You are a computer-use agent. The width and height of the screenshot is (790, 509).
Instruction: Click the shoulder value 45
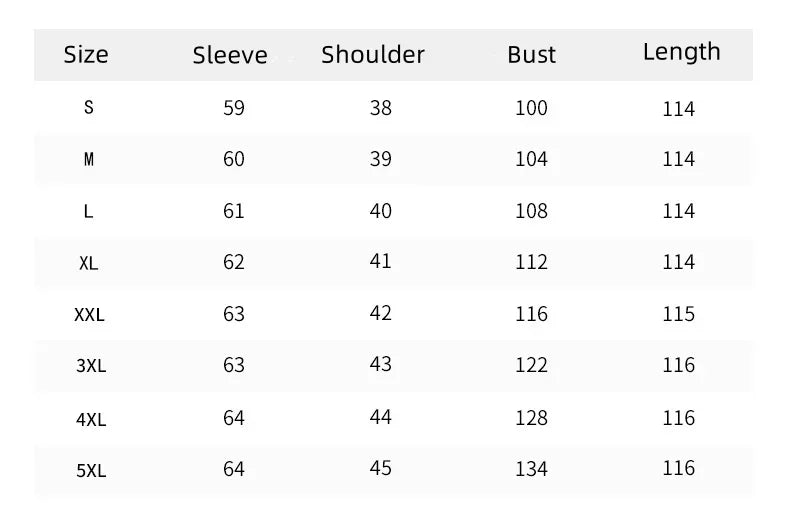(x=380, y=468)
